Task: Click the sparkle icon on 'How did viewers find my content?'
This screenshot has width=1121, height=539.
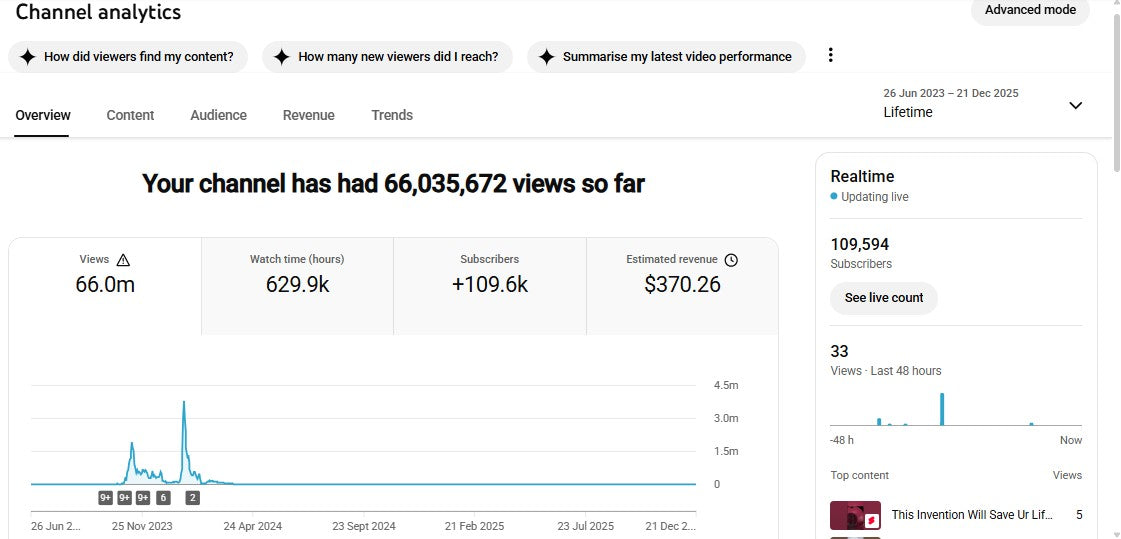Action: [x=28, y=57]
